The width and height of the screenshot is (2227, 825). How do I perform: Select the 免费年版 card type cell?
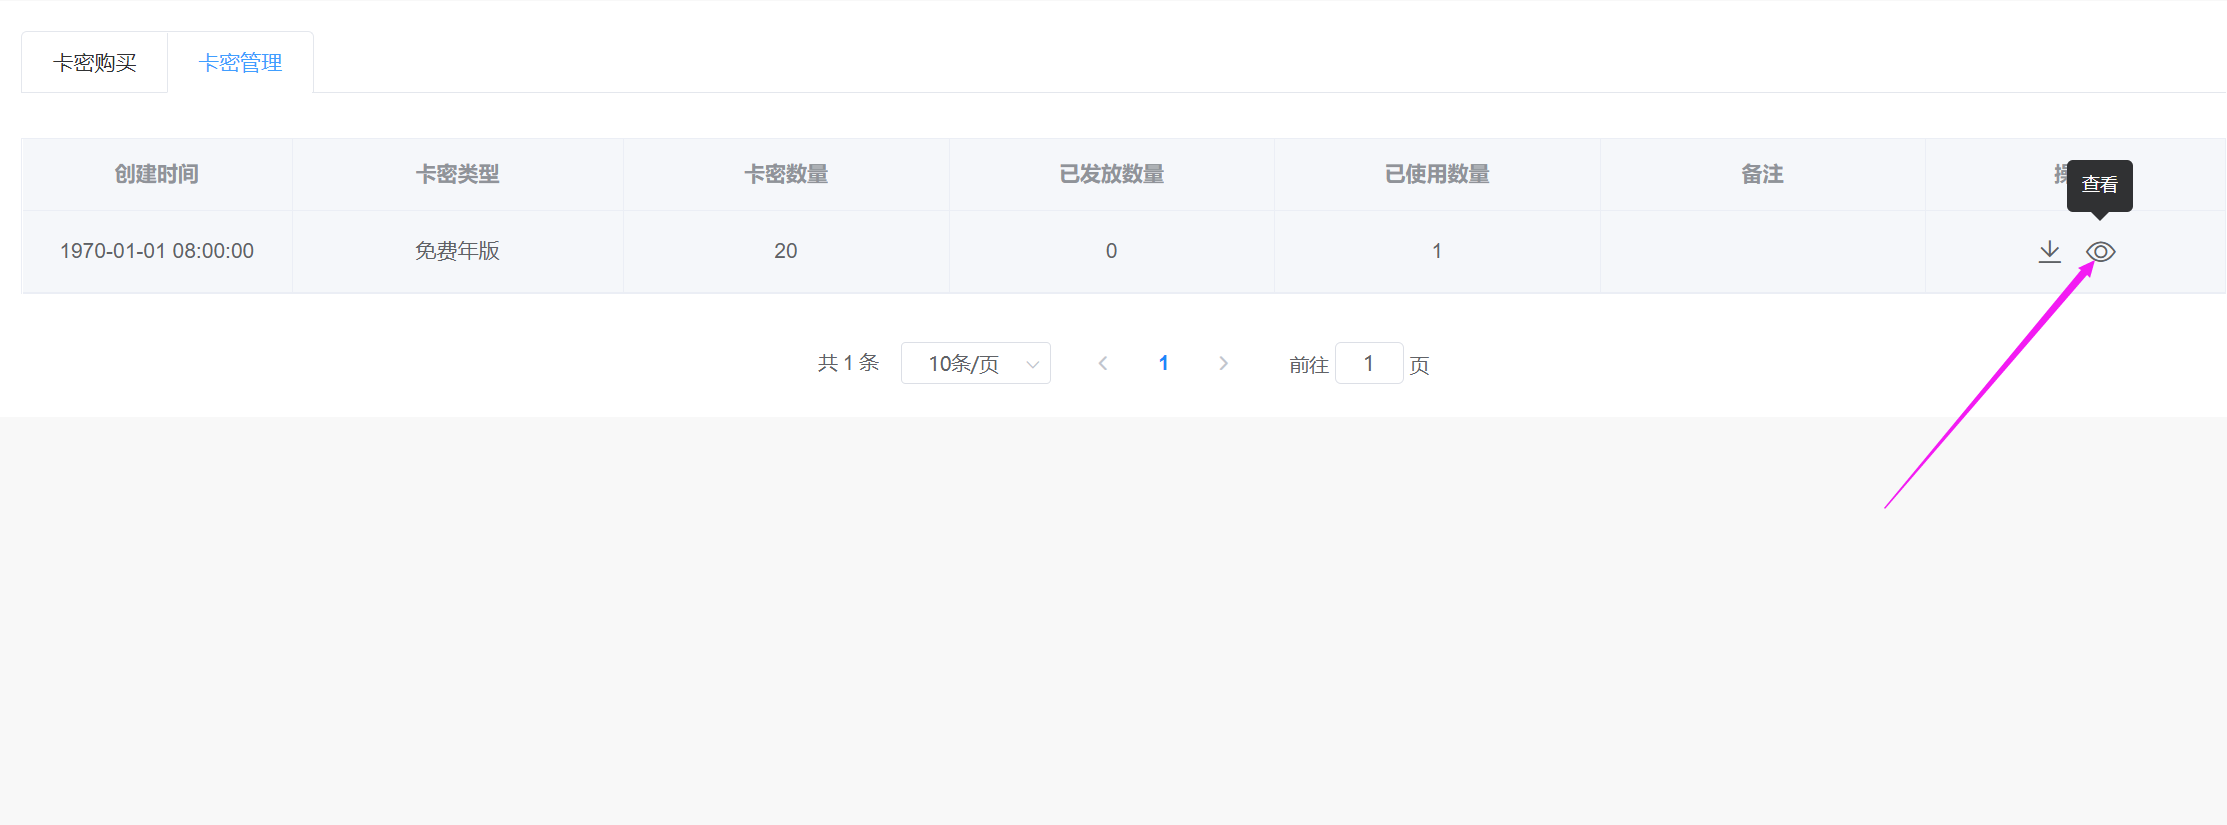pyautogui.click(x=458, y=251)
